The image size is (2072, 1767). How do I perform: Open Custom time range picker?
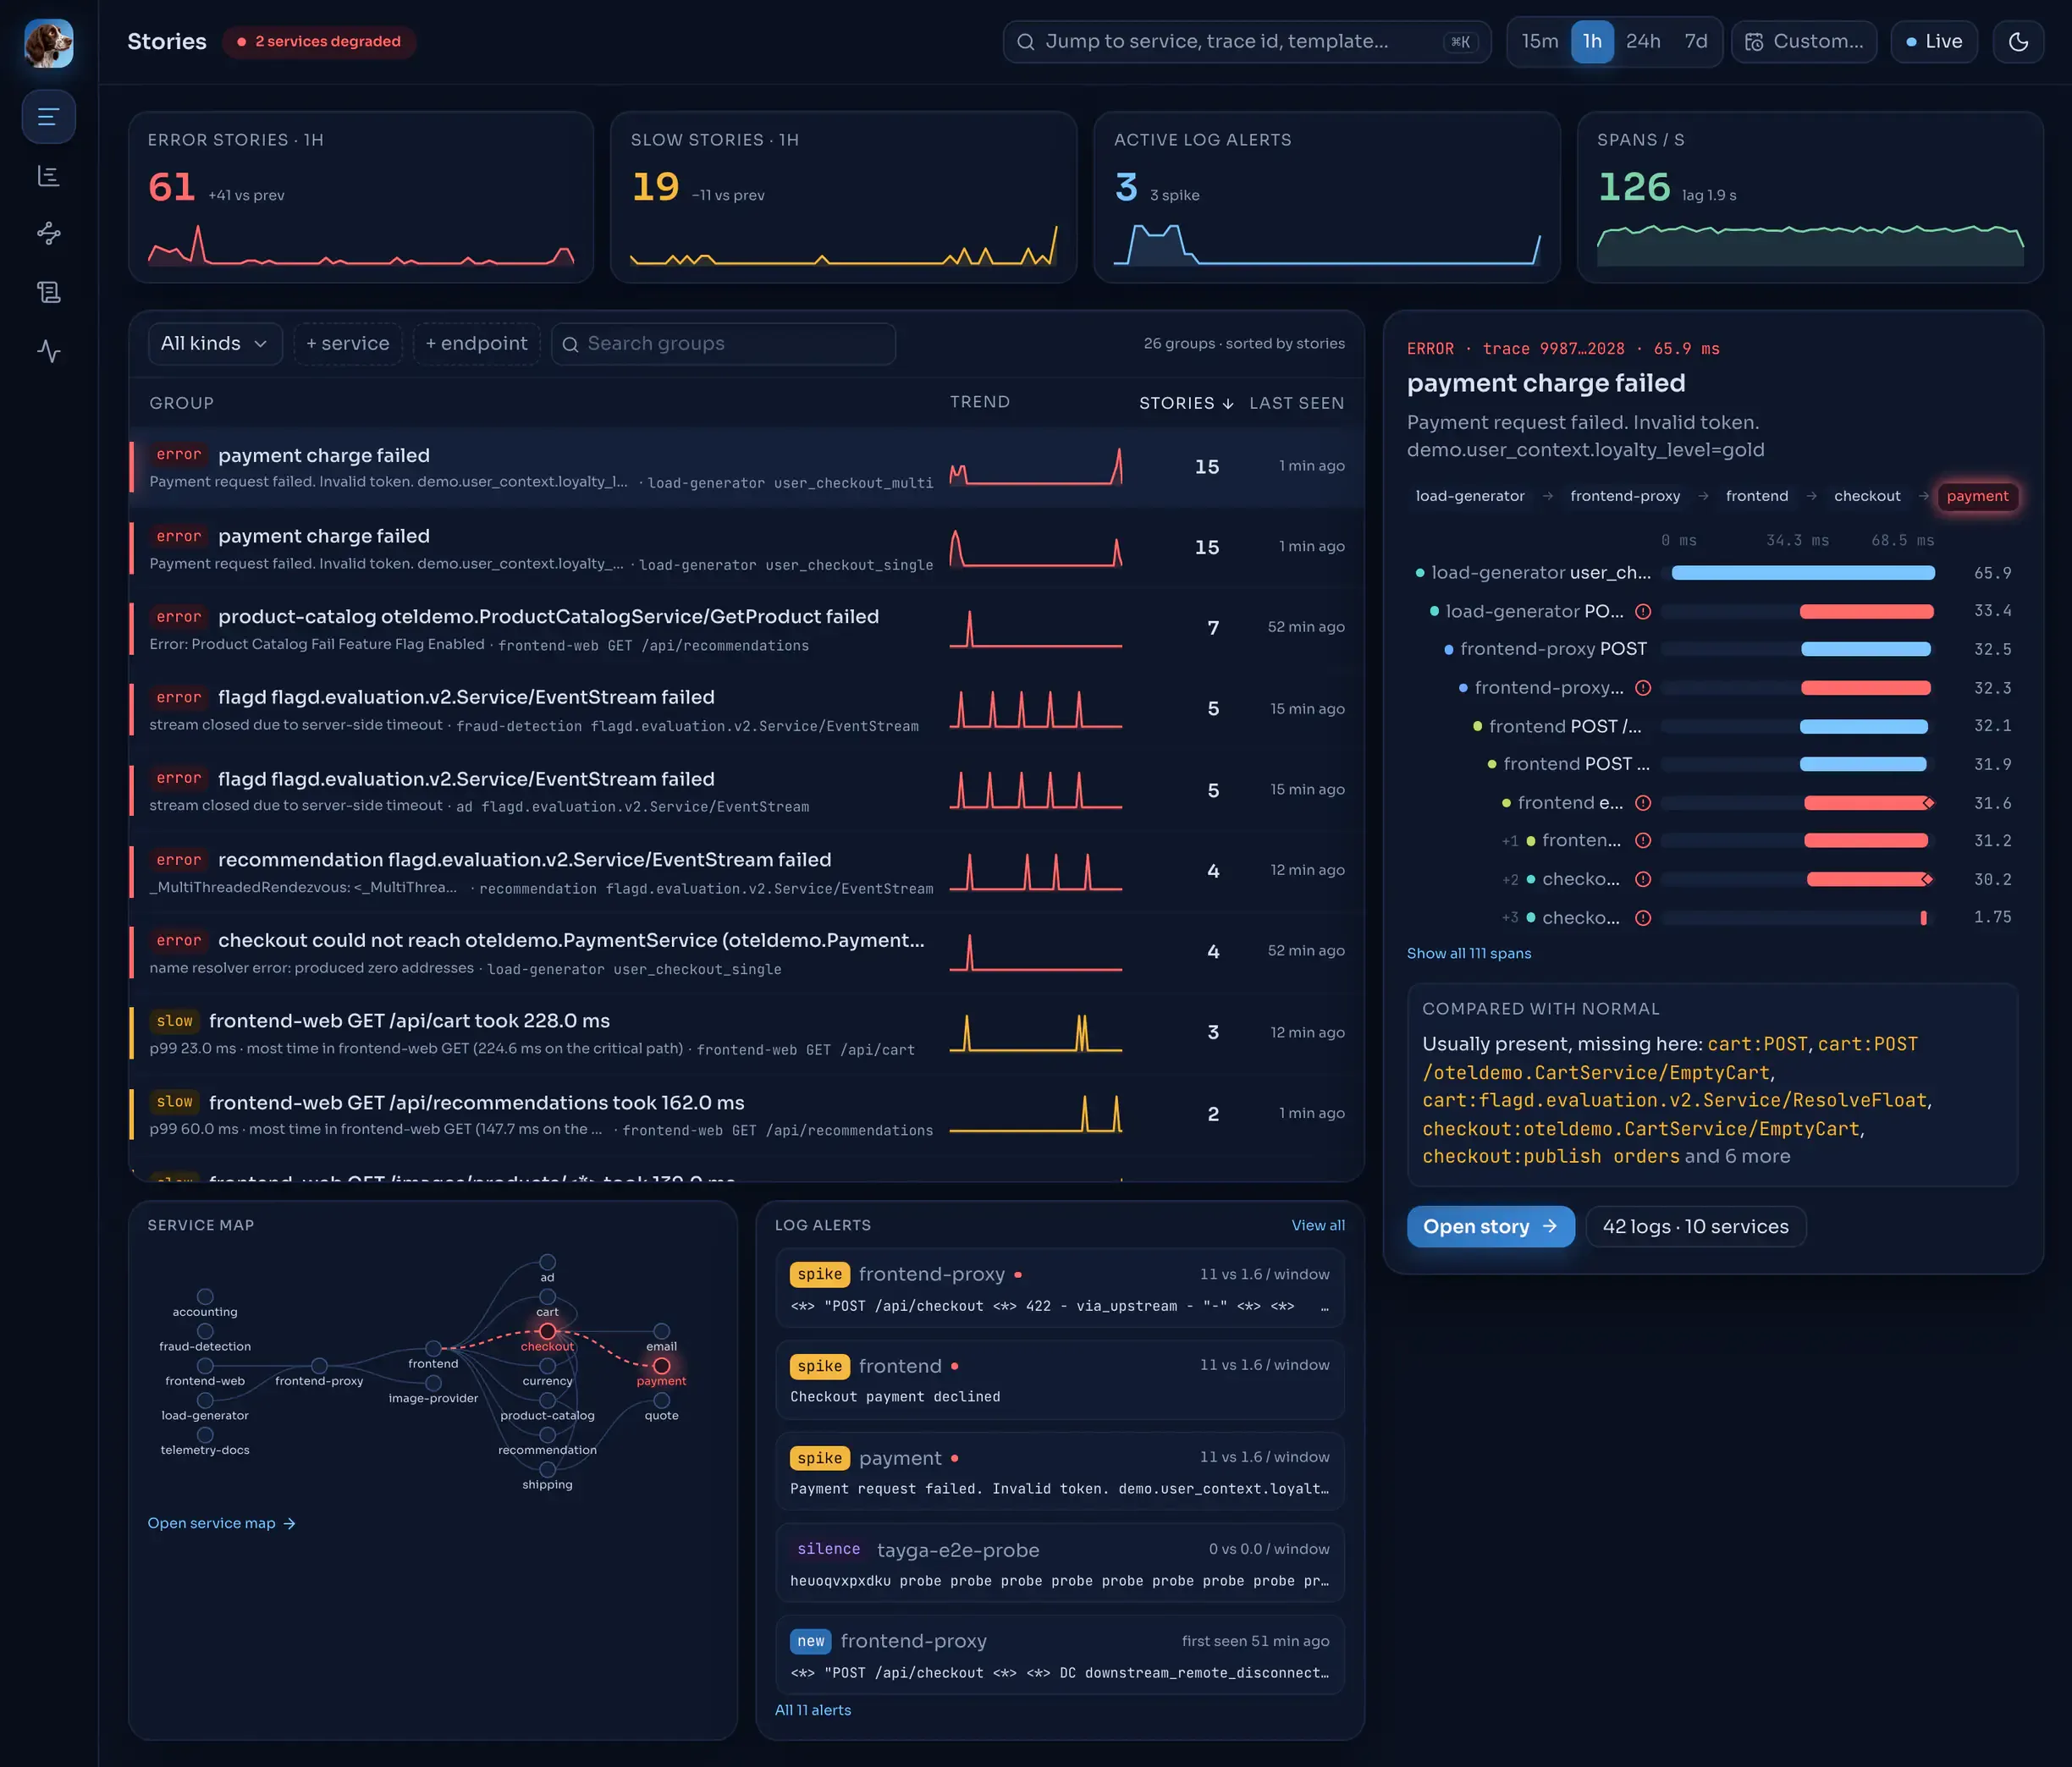(1804, 42)
